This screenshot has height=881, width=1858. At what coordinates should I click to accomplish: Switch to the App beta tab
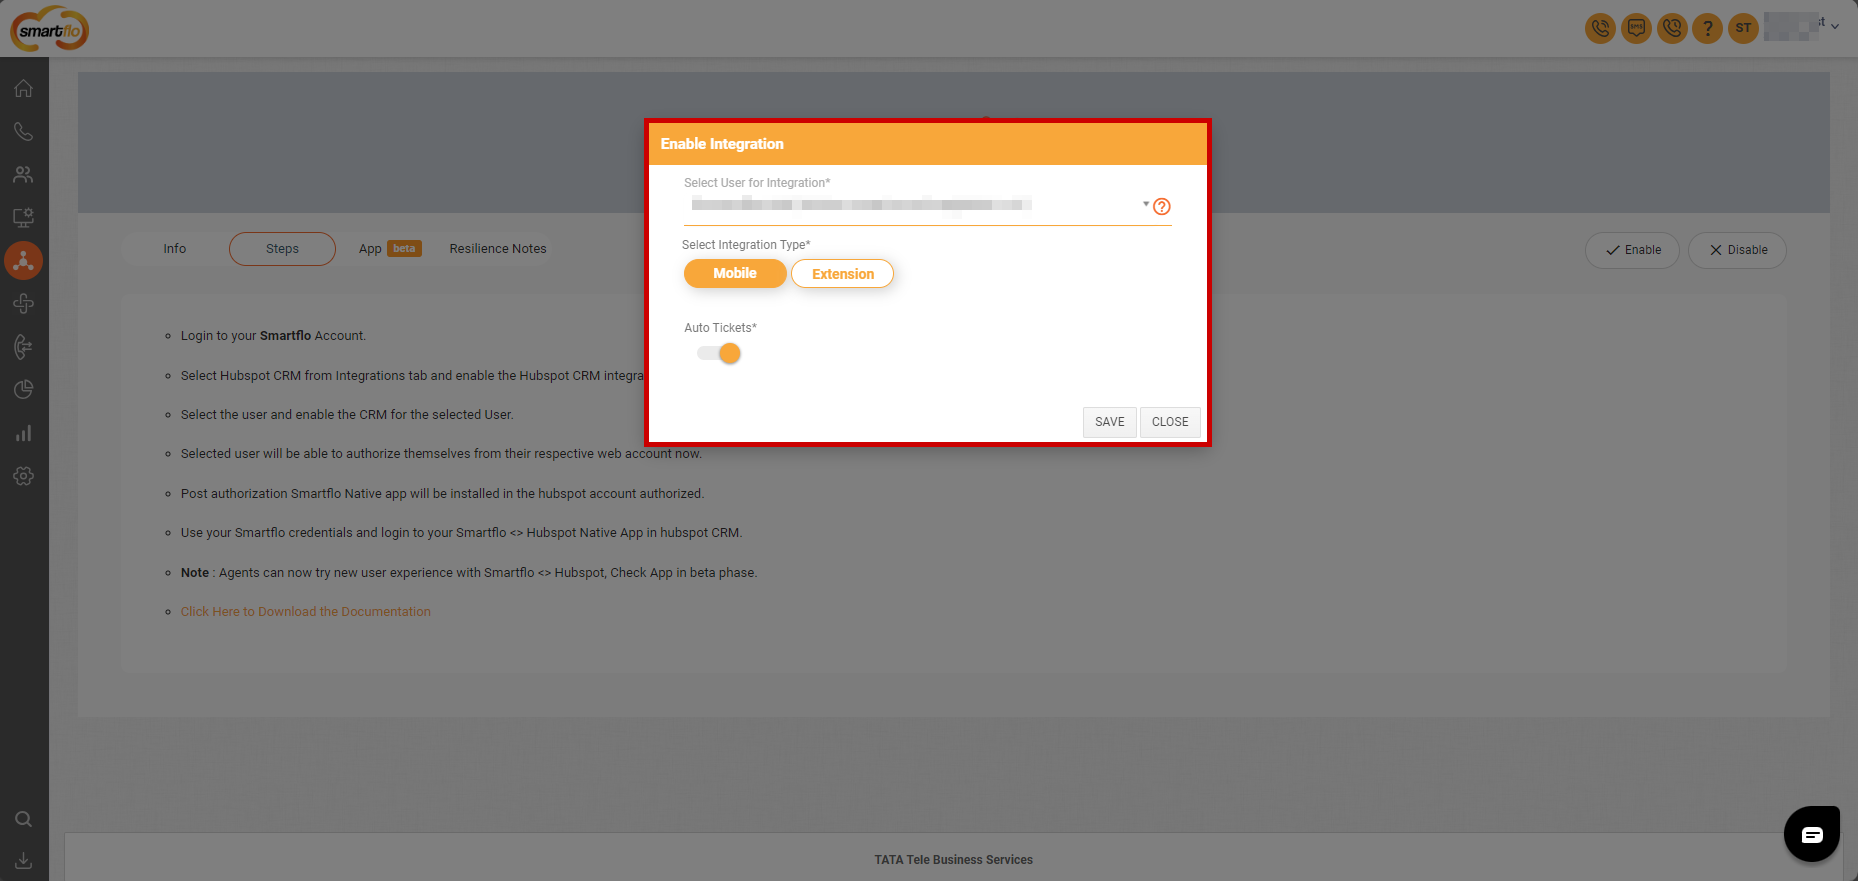click(x=390, y=249)
